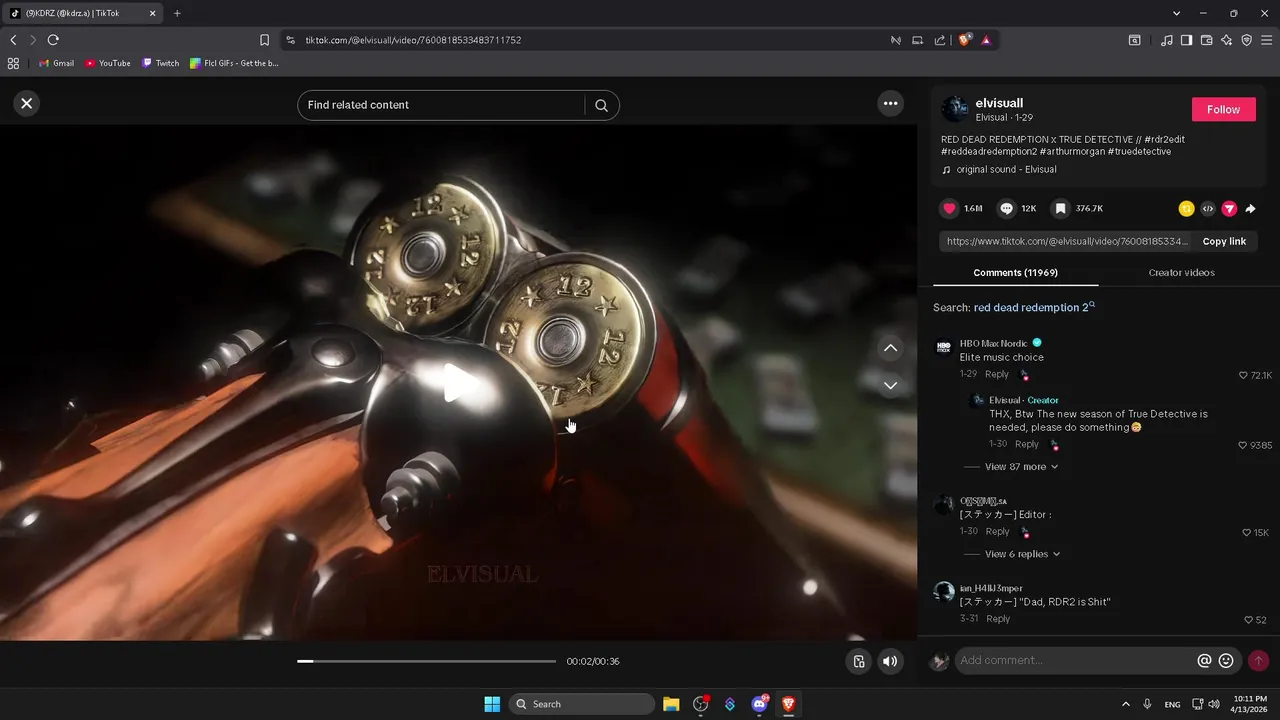Close the TikTok video viewer
Screen dimensions: 1280x720
[x=27, y=103]
